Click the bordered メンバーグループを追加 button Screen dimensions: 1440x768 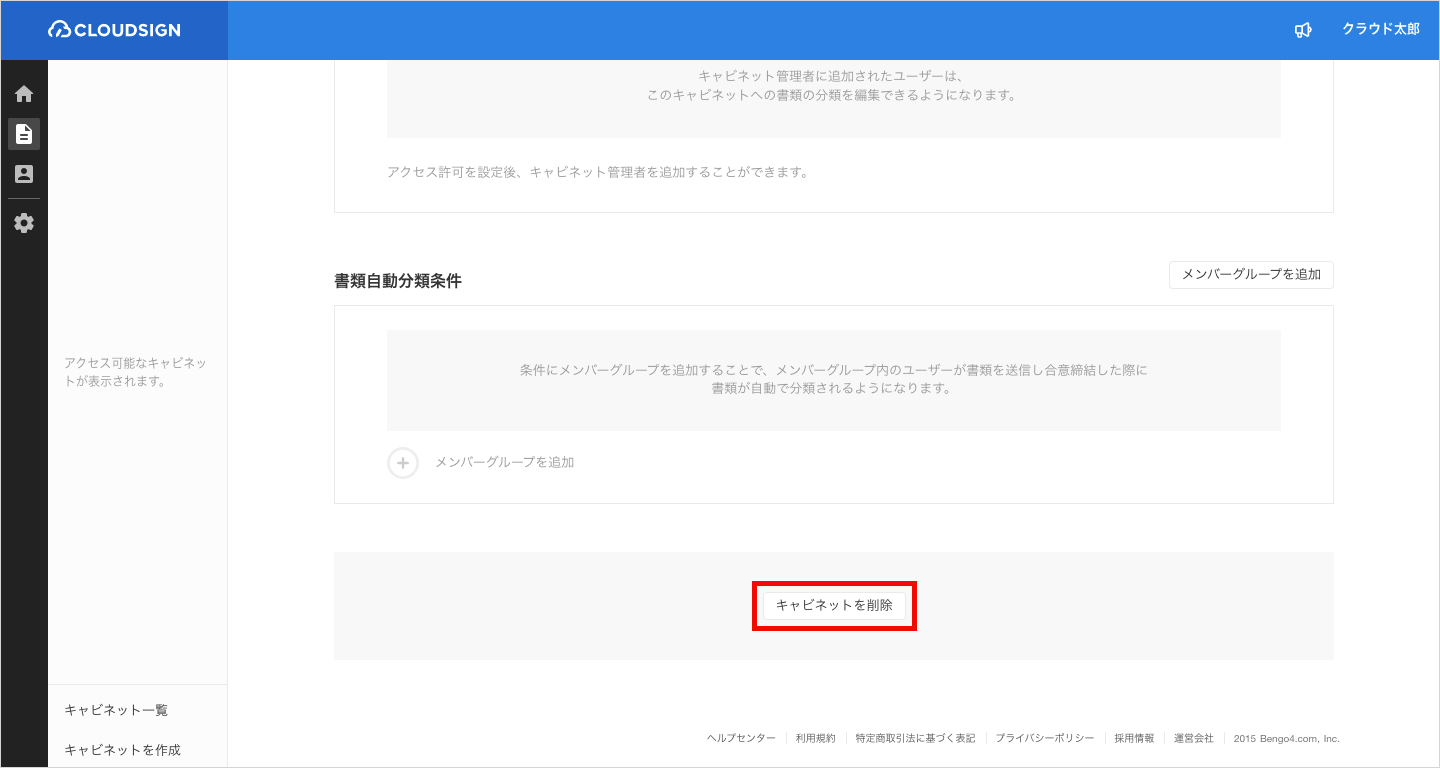1250,274
